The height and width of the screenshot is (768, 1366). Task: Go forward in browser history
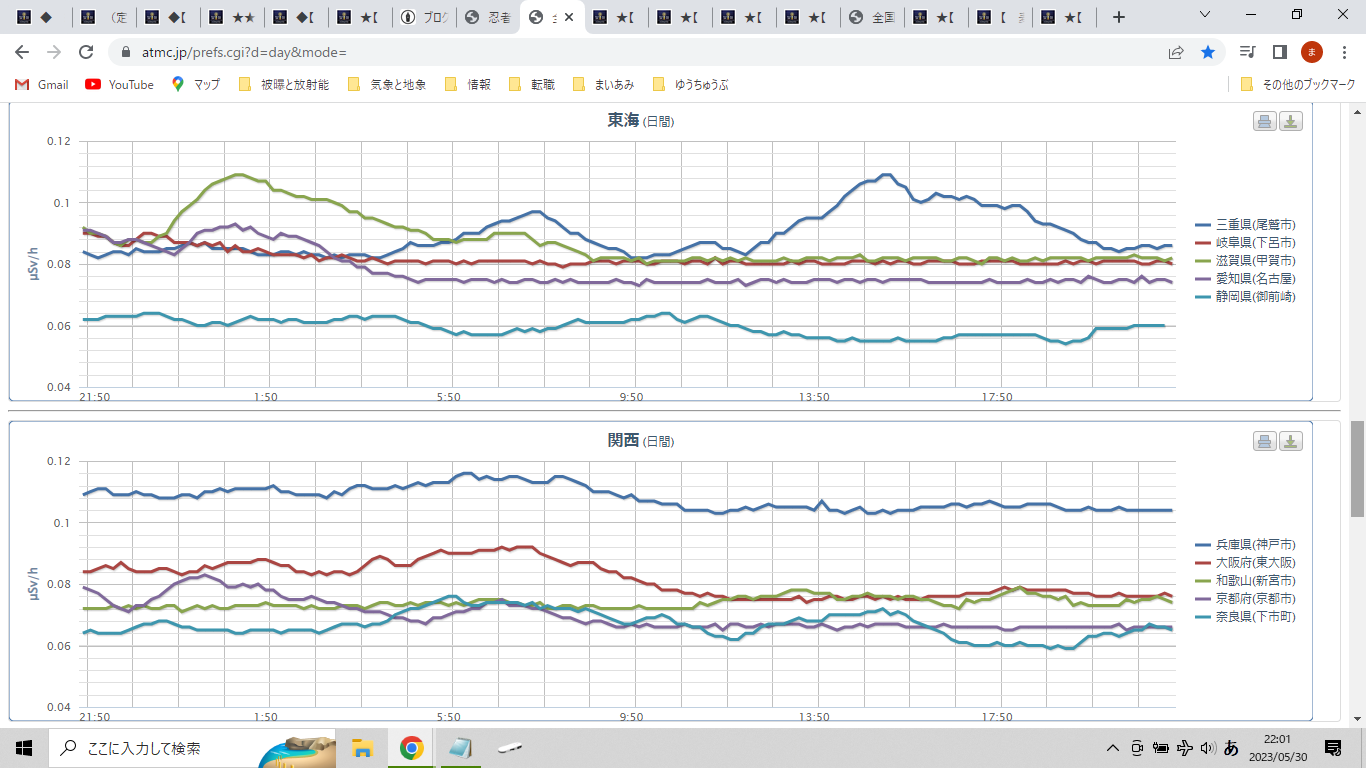54,52
